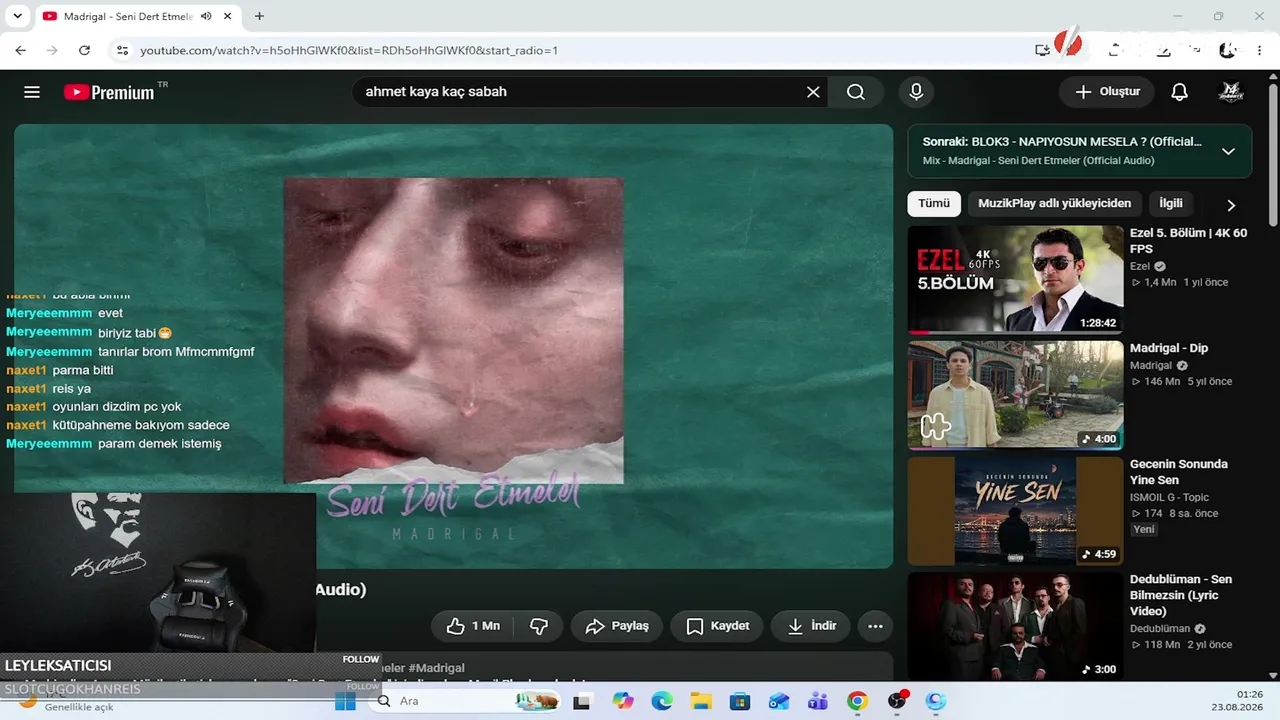
Task: Run search with the magnifier button
Action: [856, 92]
